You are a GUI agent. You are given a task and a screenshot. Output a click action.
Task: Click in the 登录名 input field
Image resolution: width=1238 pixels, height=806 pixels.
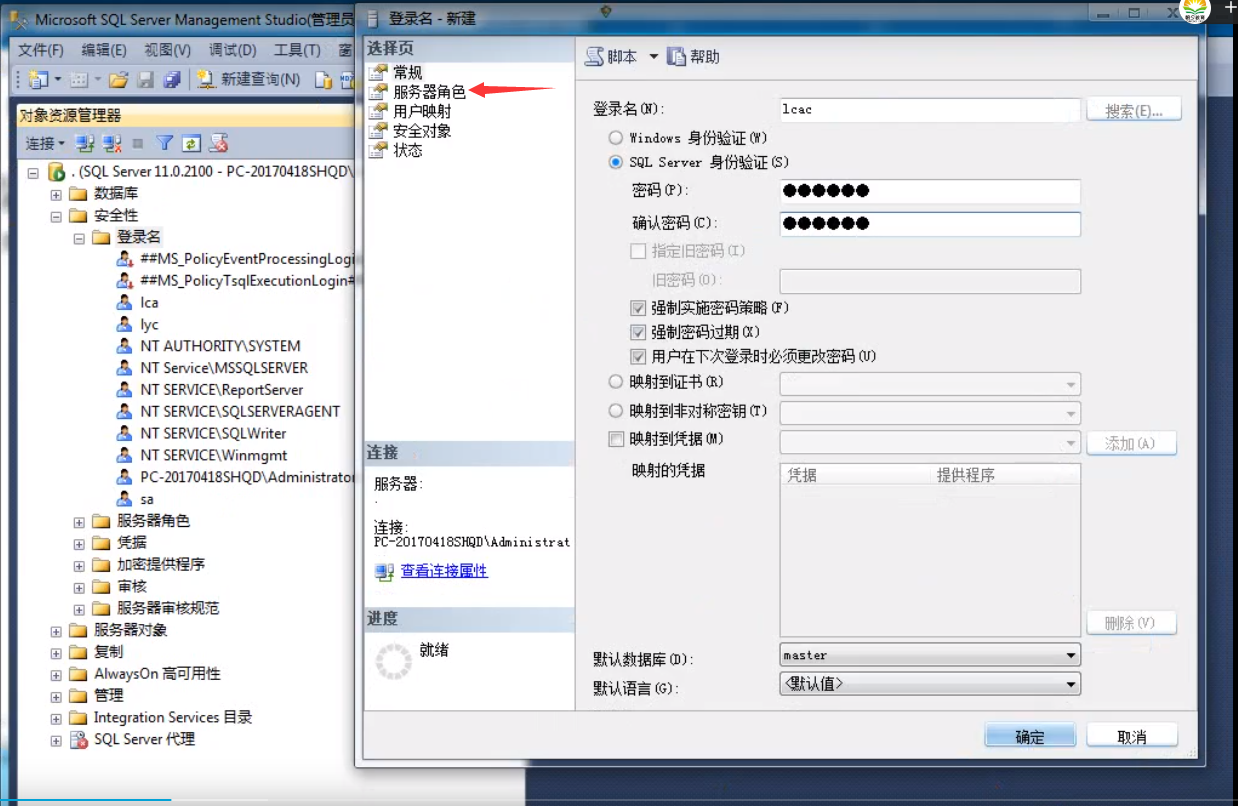click(x=930, y=109)
